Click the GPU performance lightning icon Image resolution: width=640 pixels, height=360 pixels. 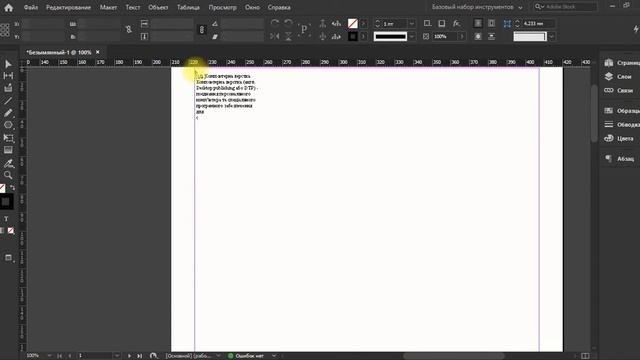[636, 29]
